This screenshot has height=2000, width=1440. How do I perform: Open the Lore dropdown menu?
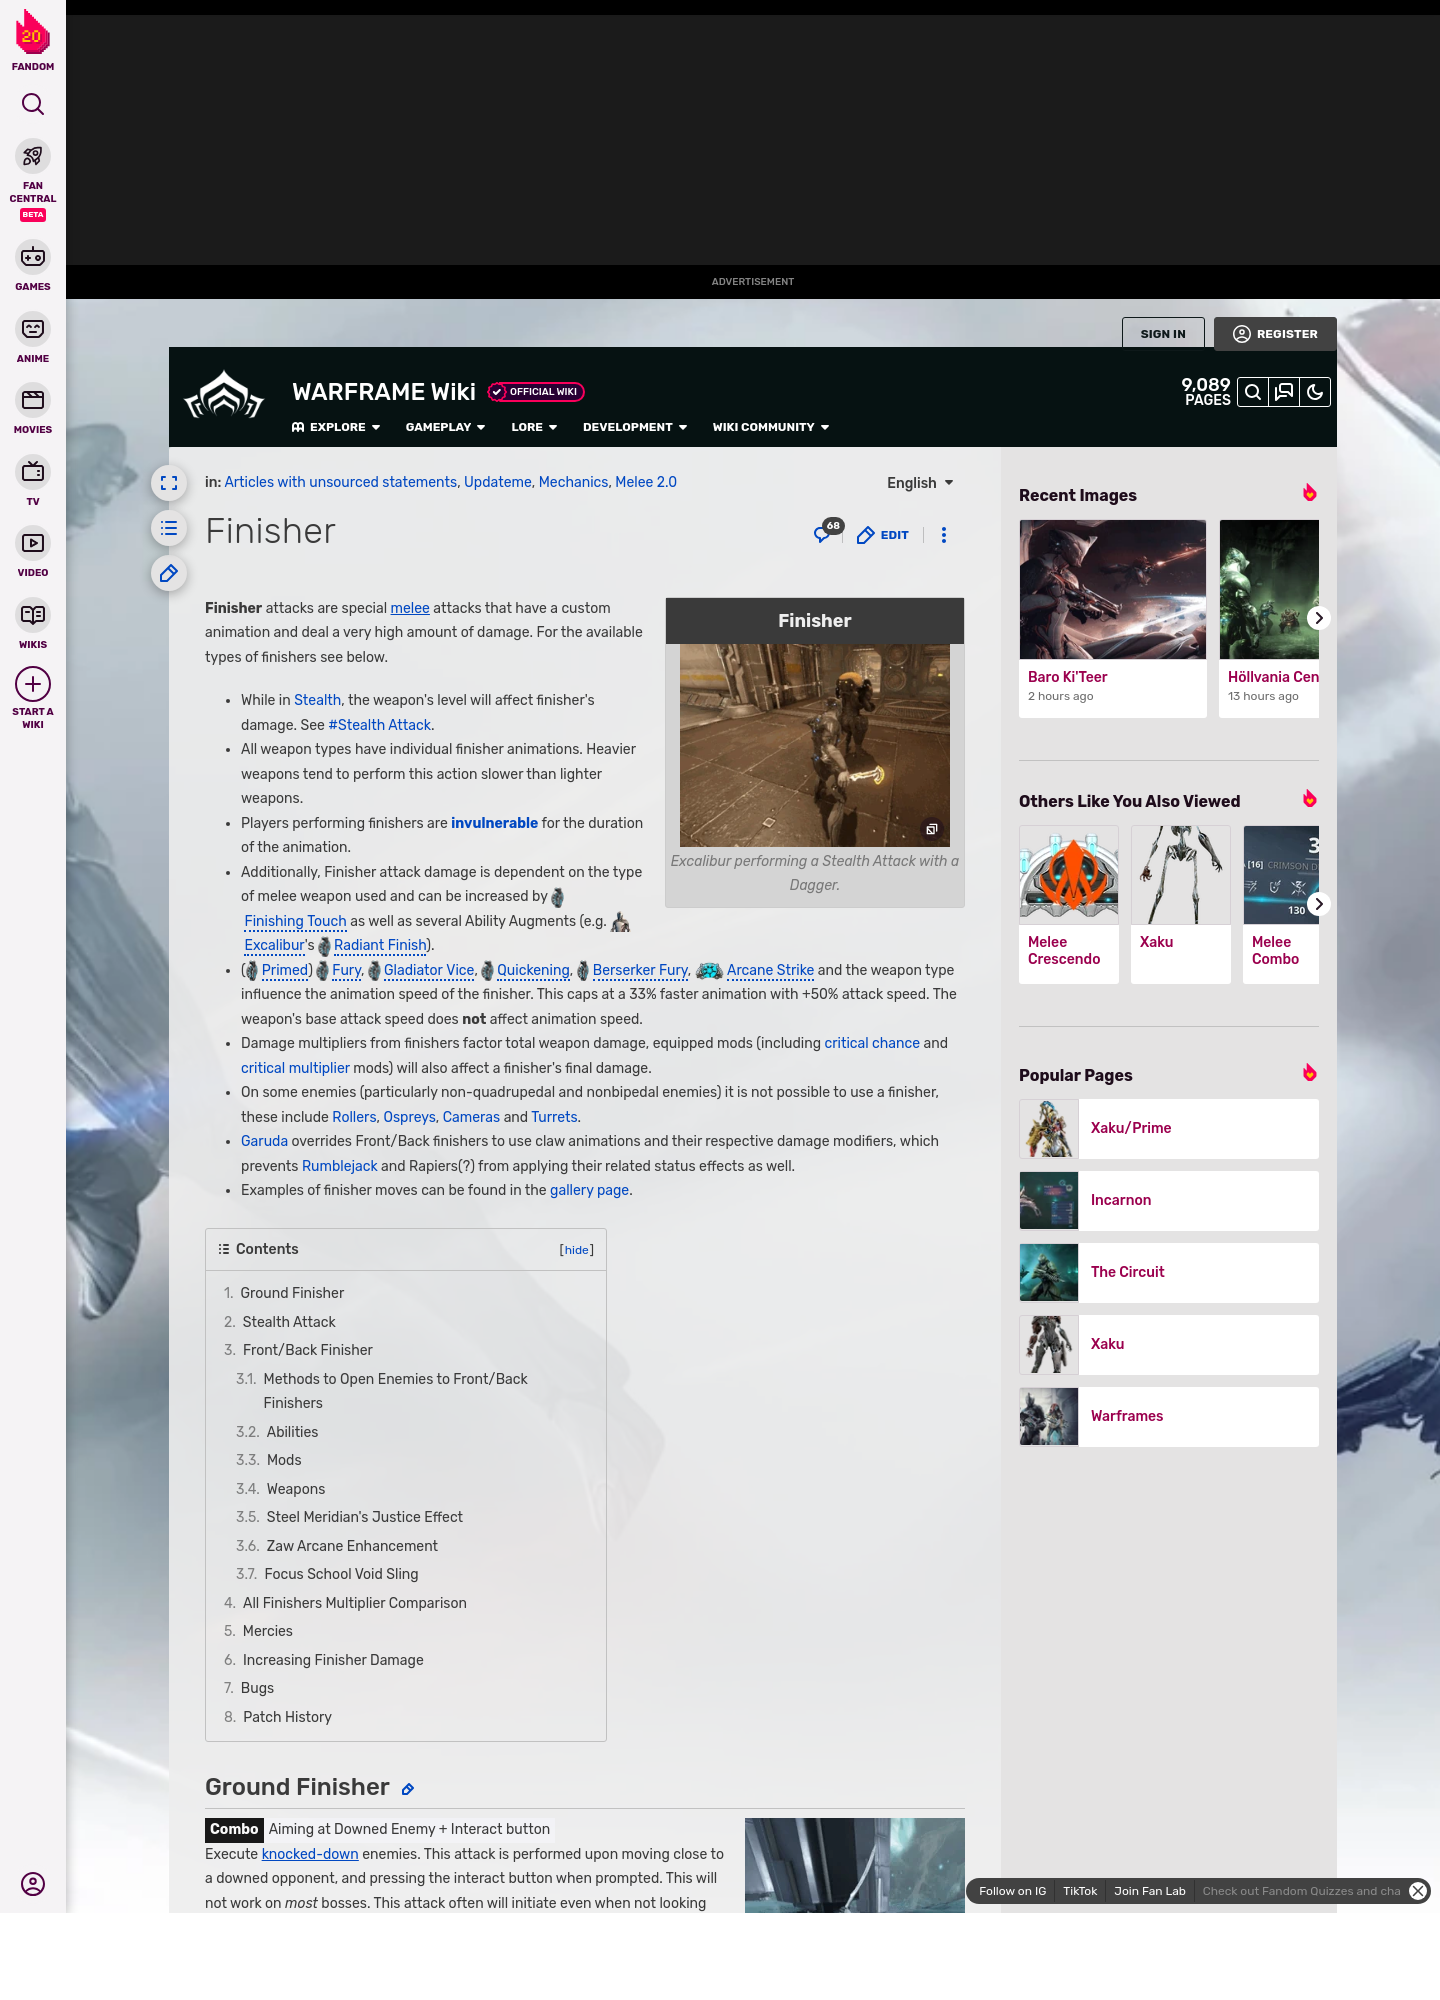(x=534, y=427)
